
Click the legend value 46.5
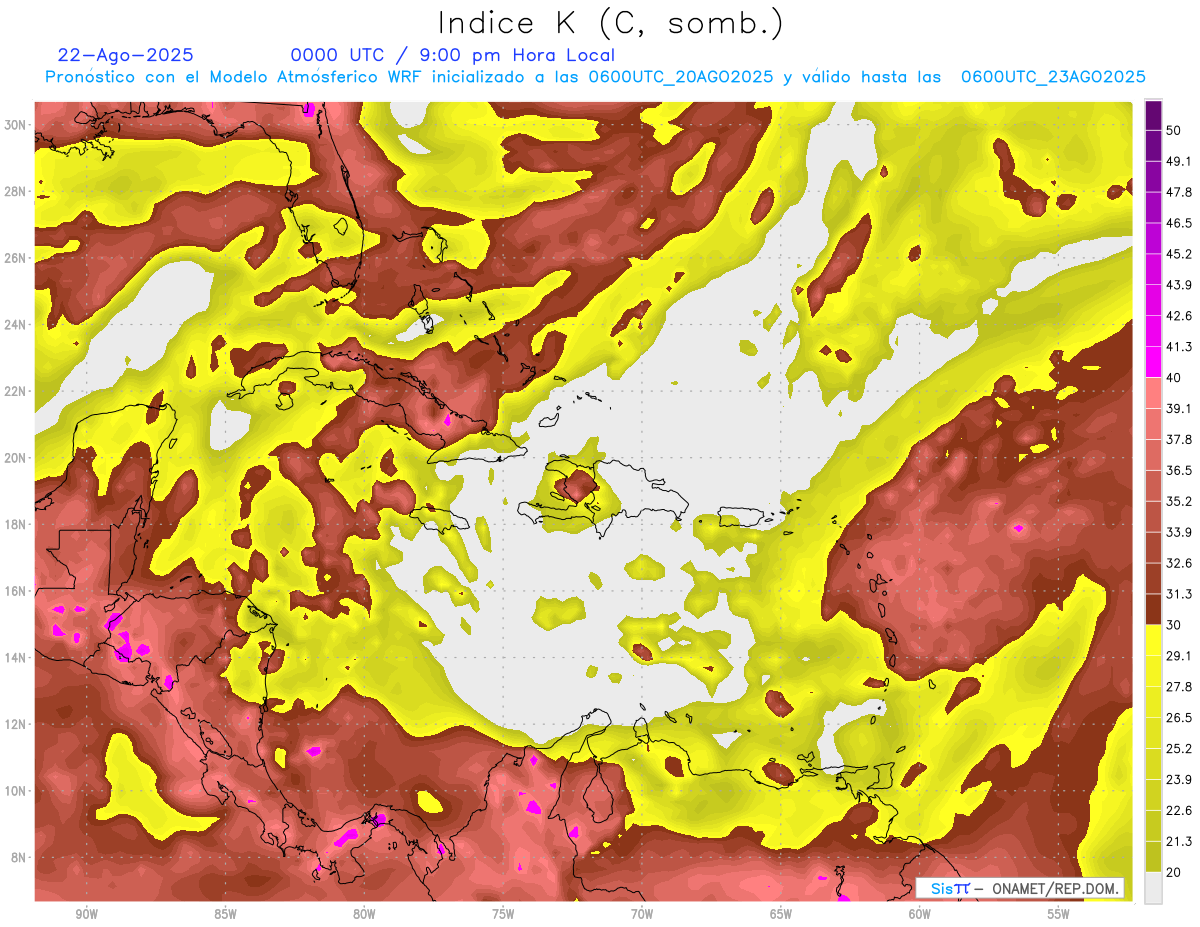click(1179, 223)
